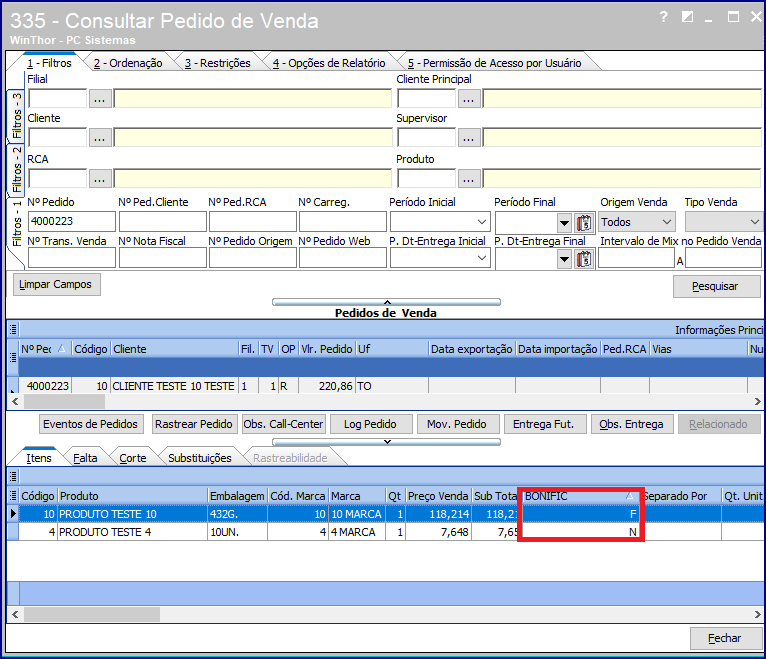
Task: Switch to Corte tab
Action: [133, 458]
